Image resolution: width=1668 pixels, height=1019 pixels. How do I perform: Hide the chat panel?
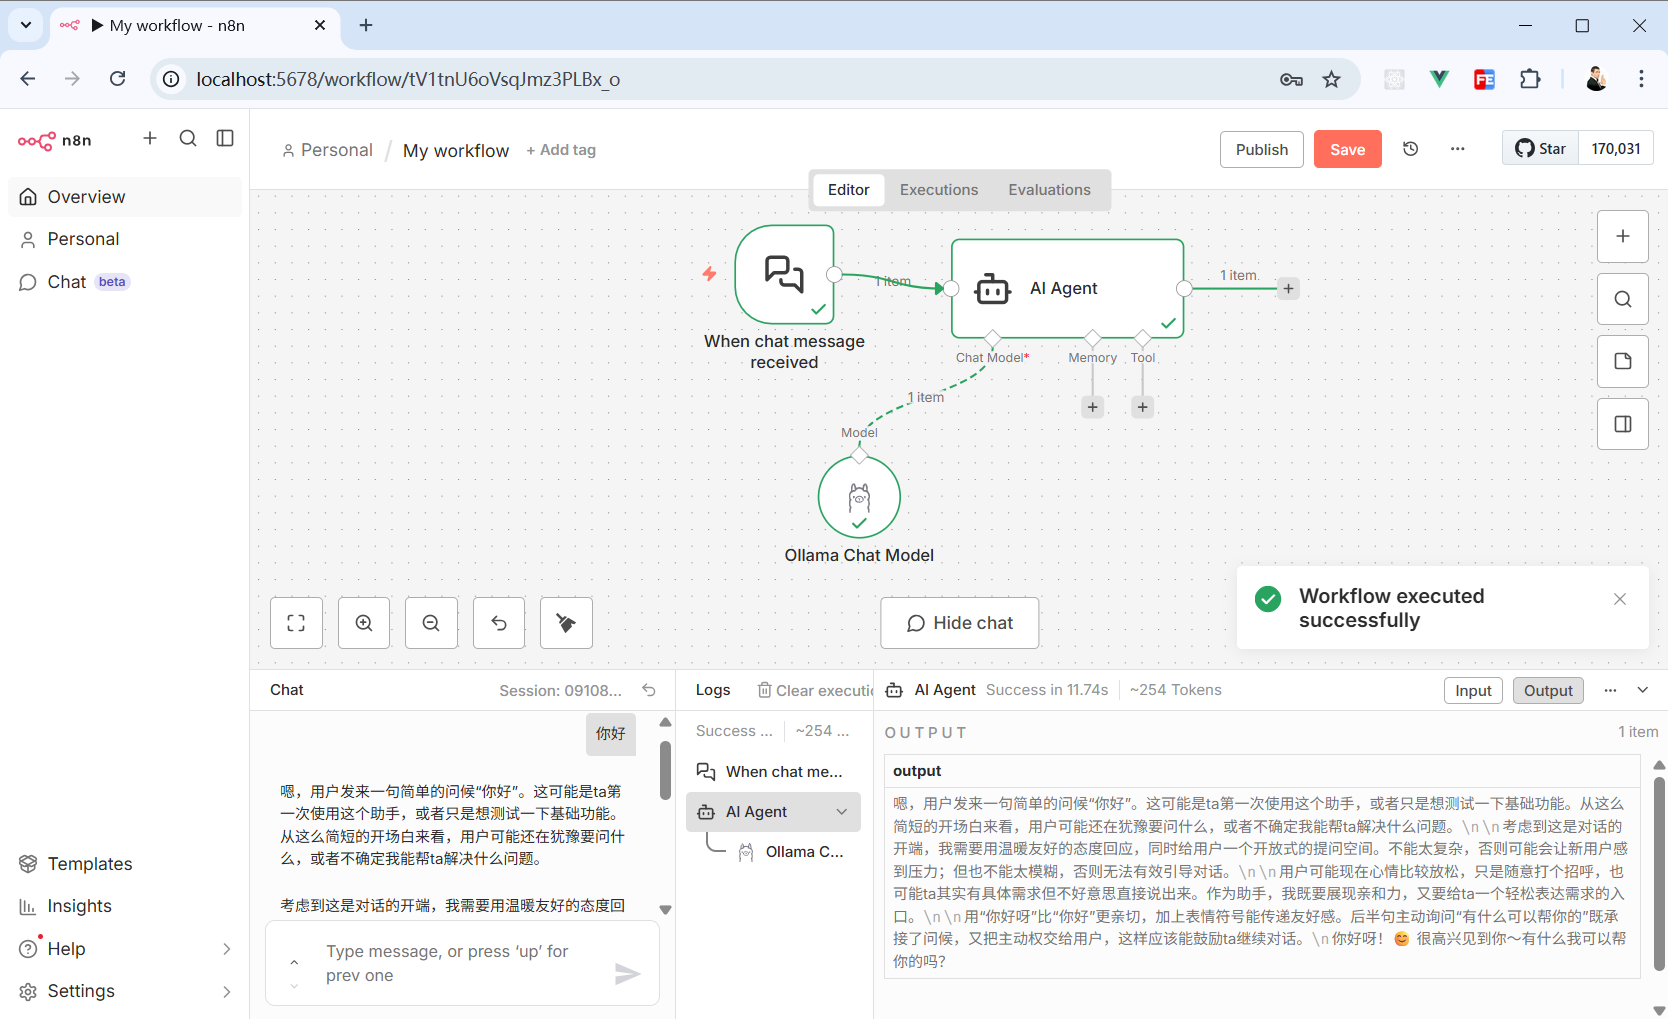[x=959, y=623]
